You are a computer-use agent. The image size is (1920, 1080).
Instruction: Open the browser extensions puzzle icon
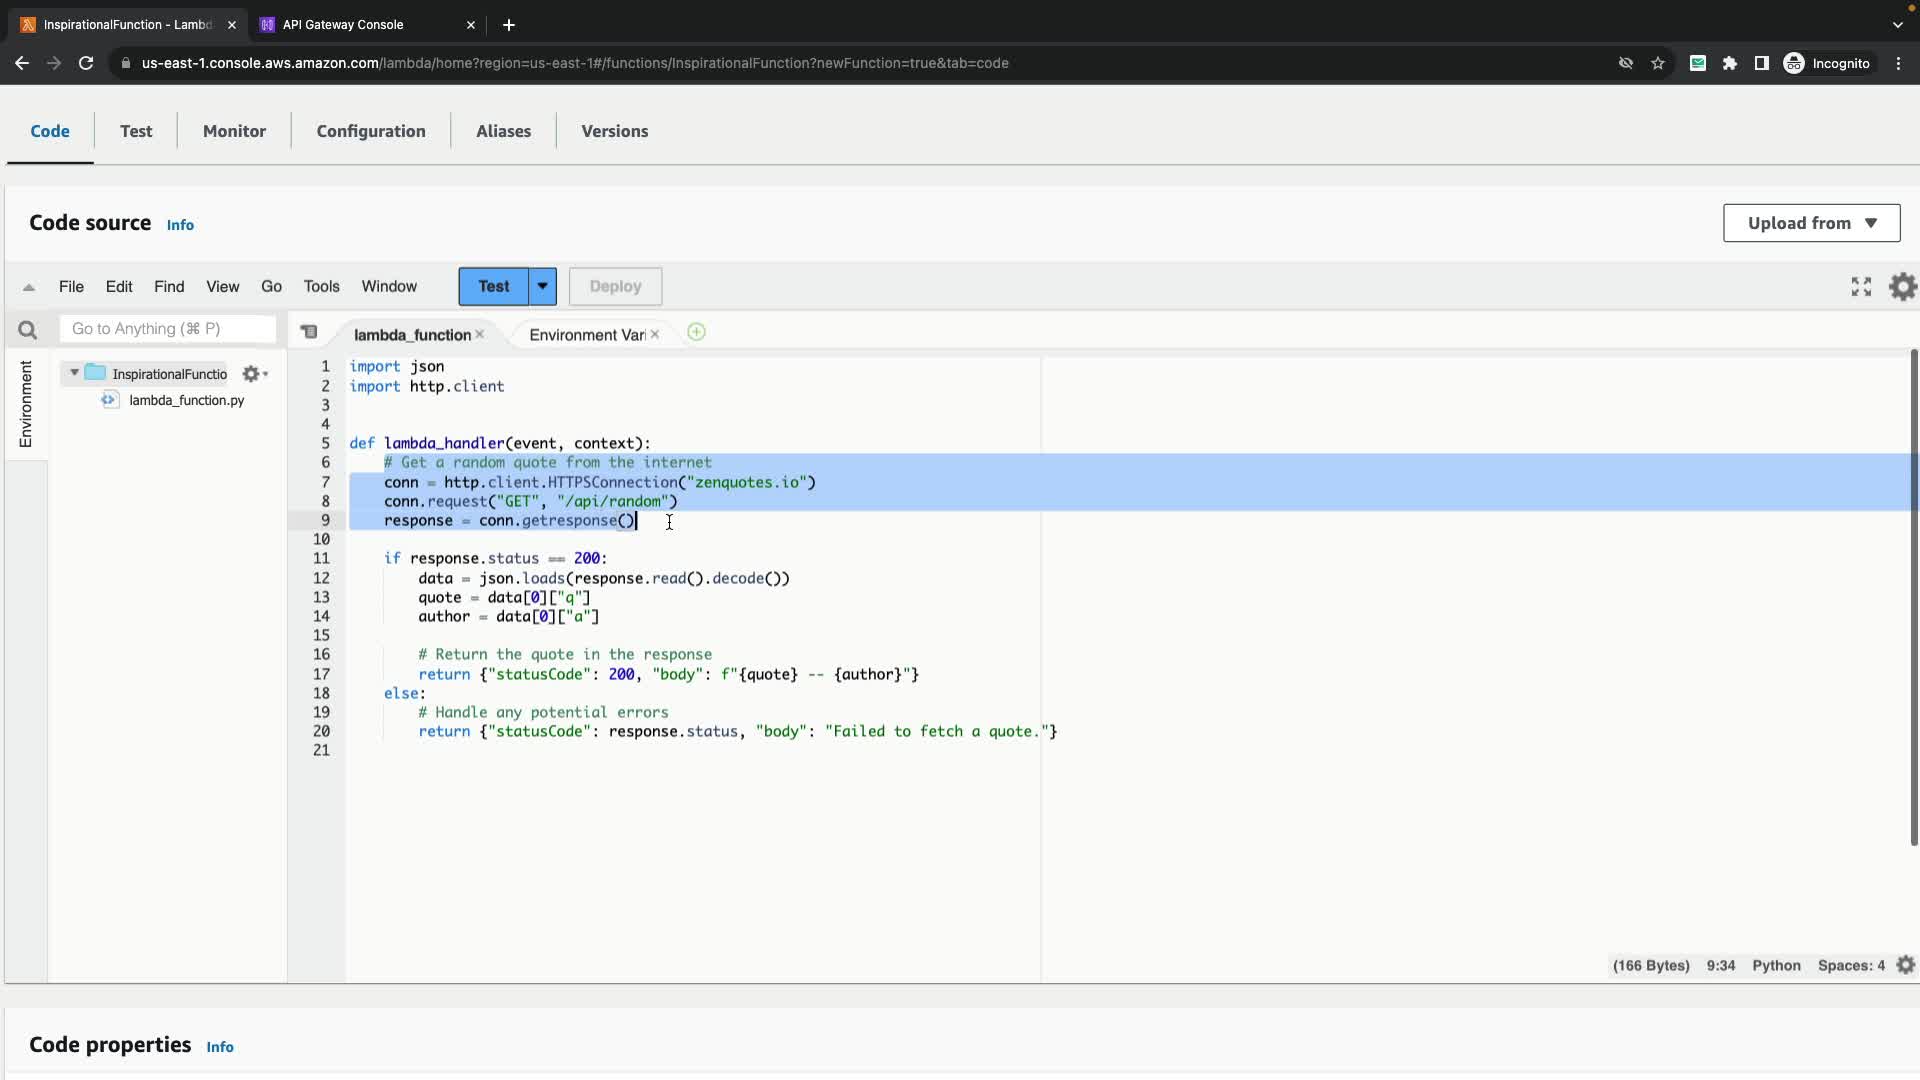[1729, 63]
